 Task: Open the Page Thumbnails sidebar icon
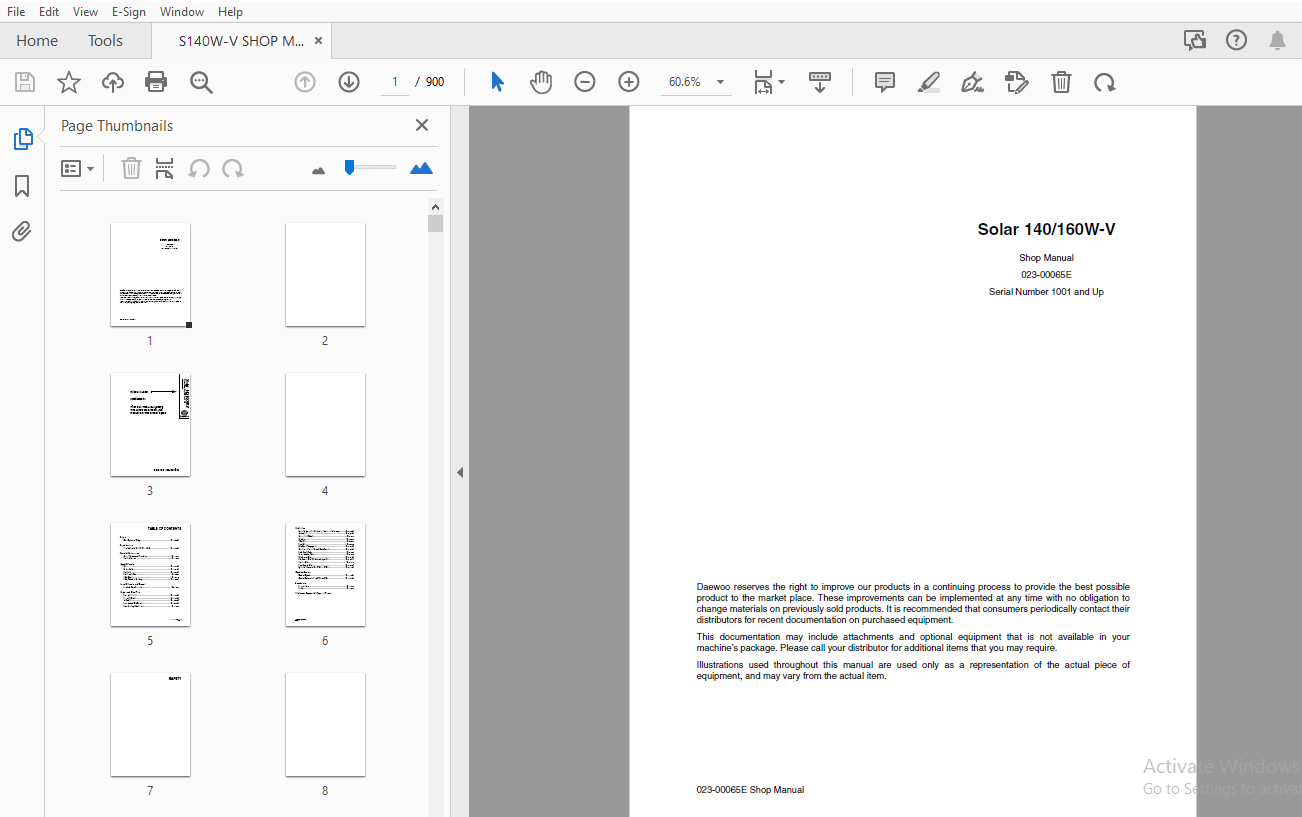point(22,139)
